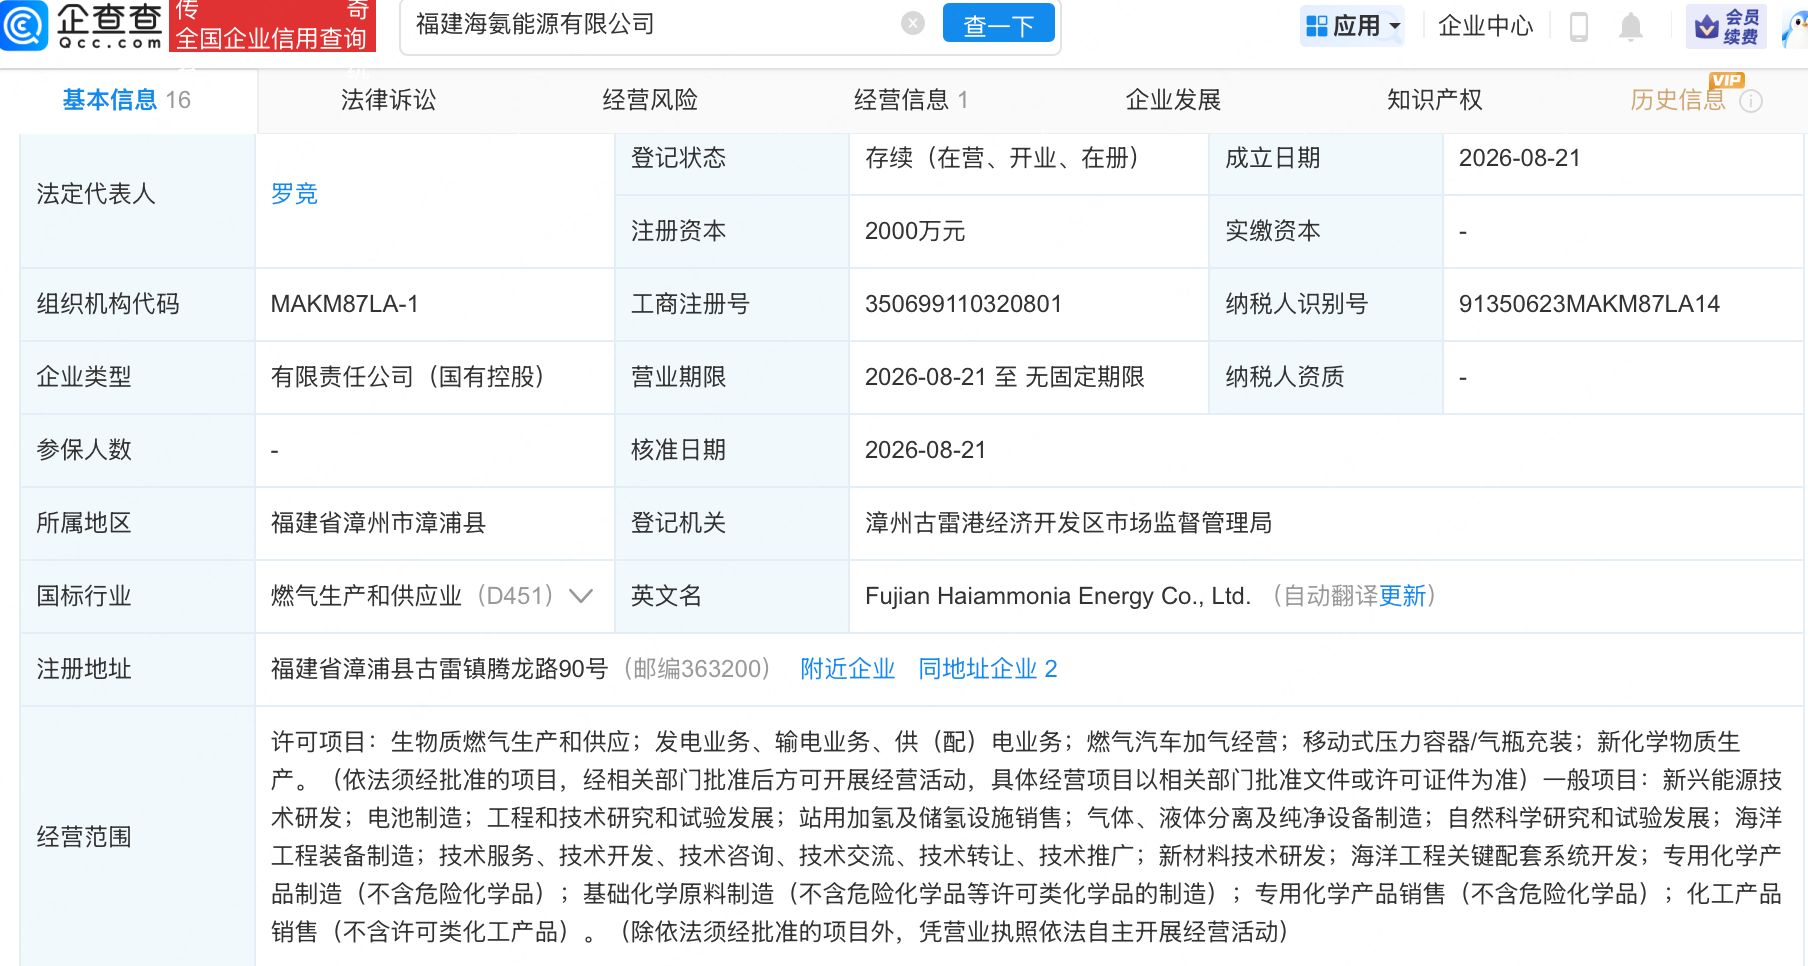
Task: Click business term 2026-08-21 至 无固定期限
Action: [1004, 377]
